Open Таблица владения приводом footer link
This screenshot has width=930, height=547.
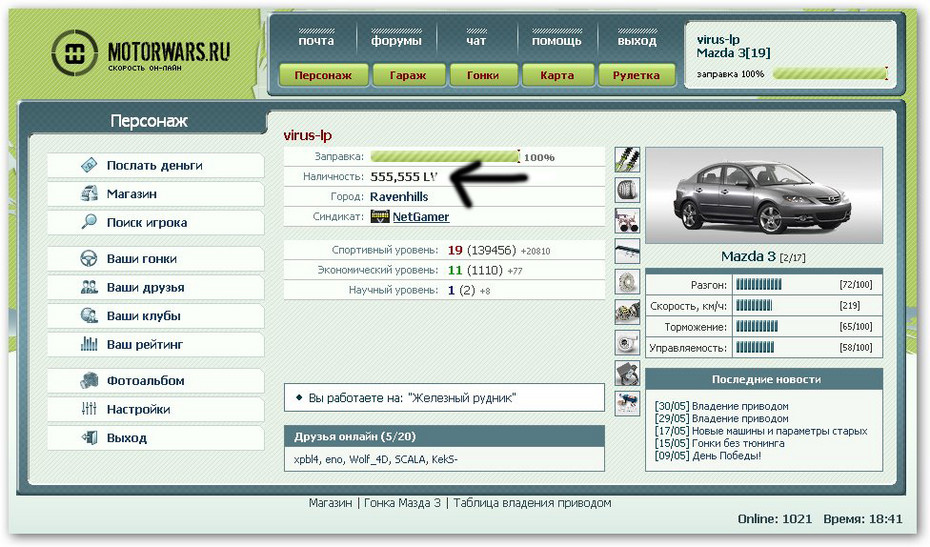[532, 503]
